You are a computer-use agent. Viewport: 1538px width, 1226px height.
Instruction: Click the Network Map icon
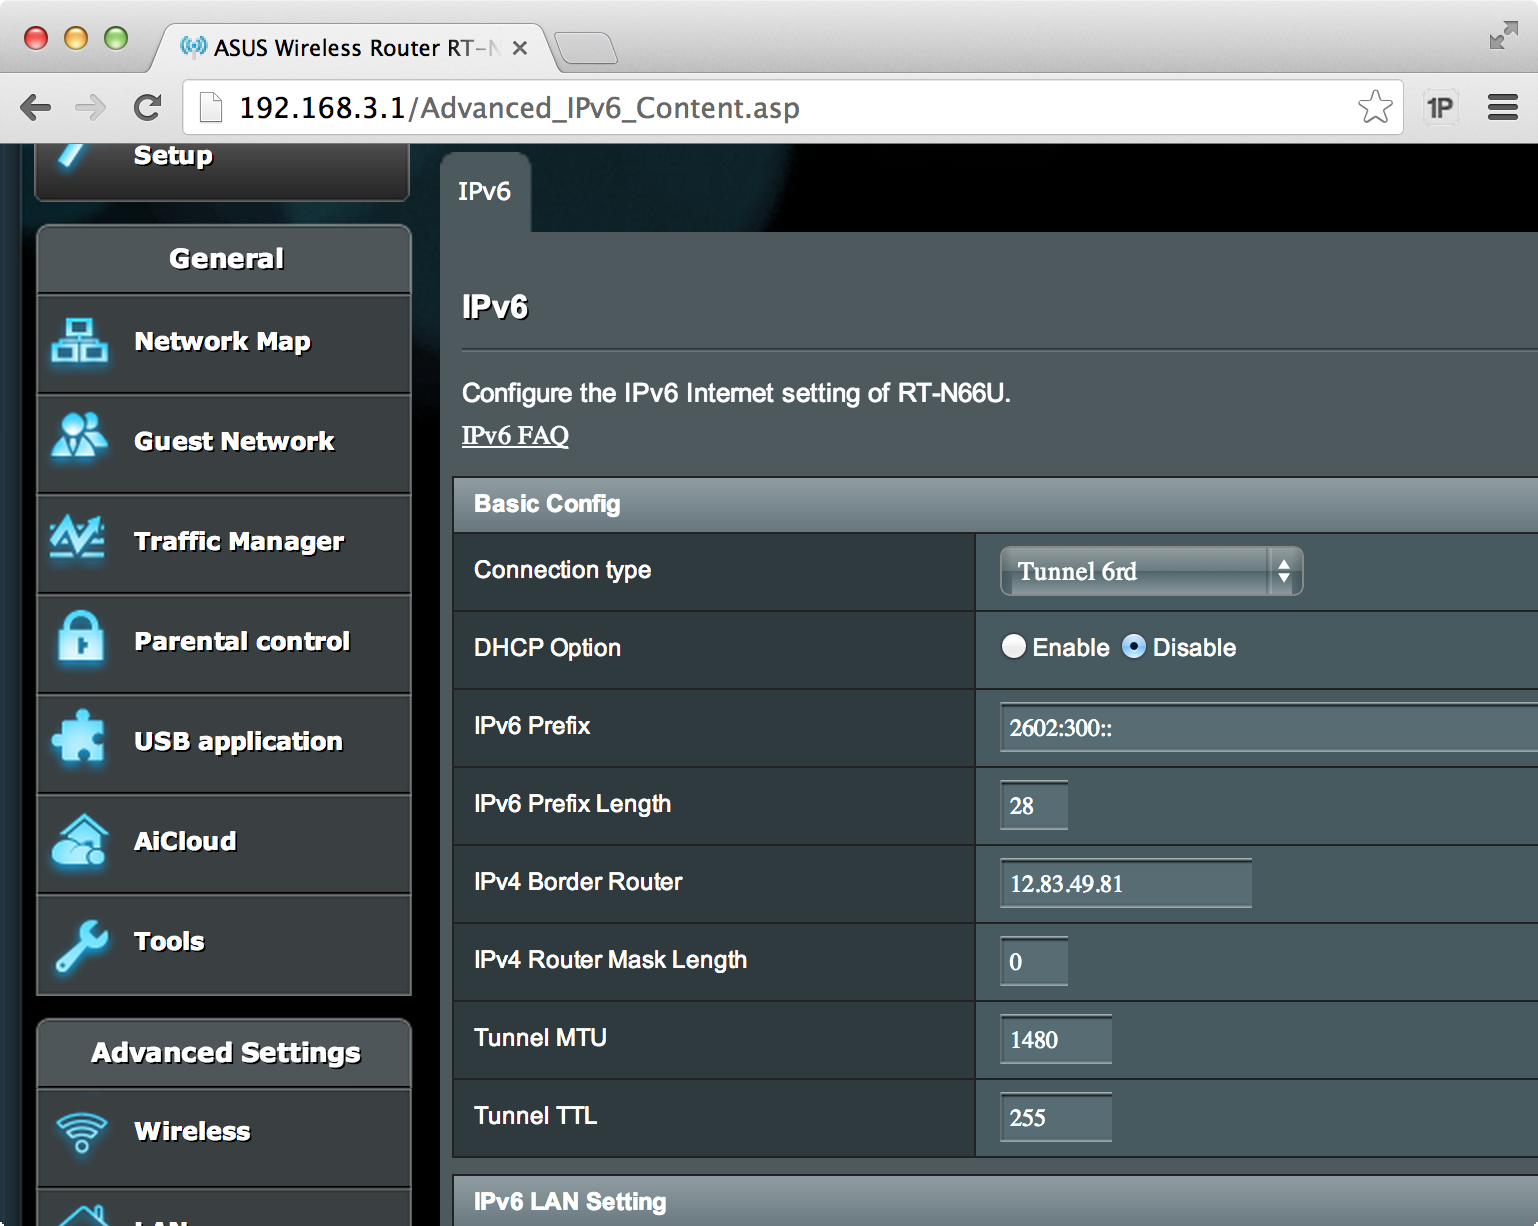pos(80,341)
